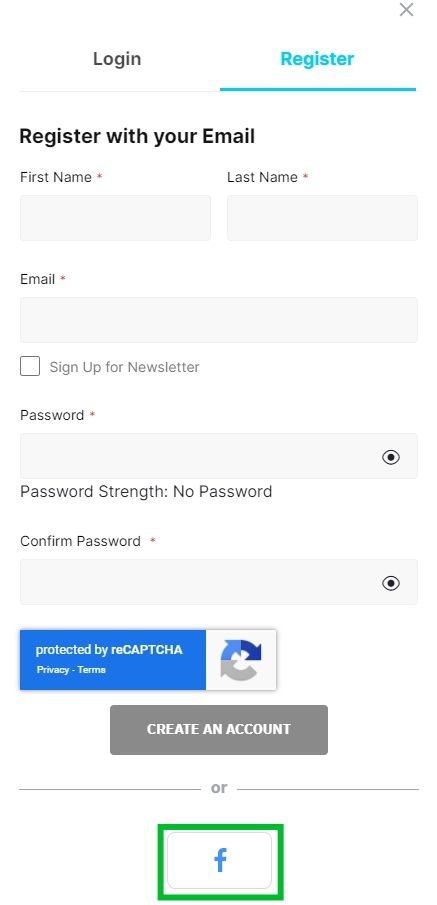
Task: Click the Sign Up for Newsletter label
Action: pos(124,367)
